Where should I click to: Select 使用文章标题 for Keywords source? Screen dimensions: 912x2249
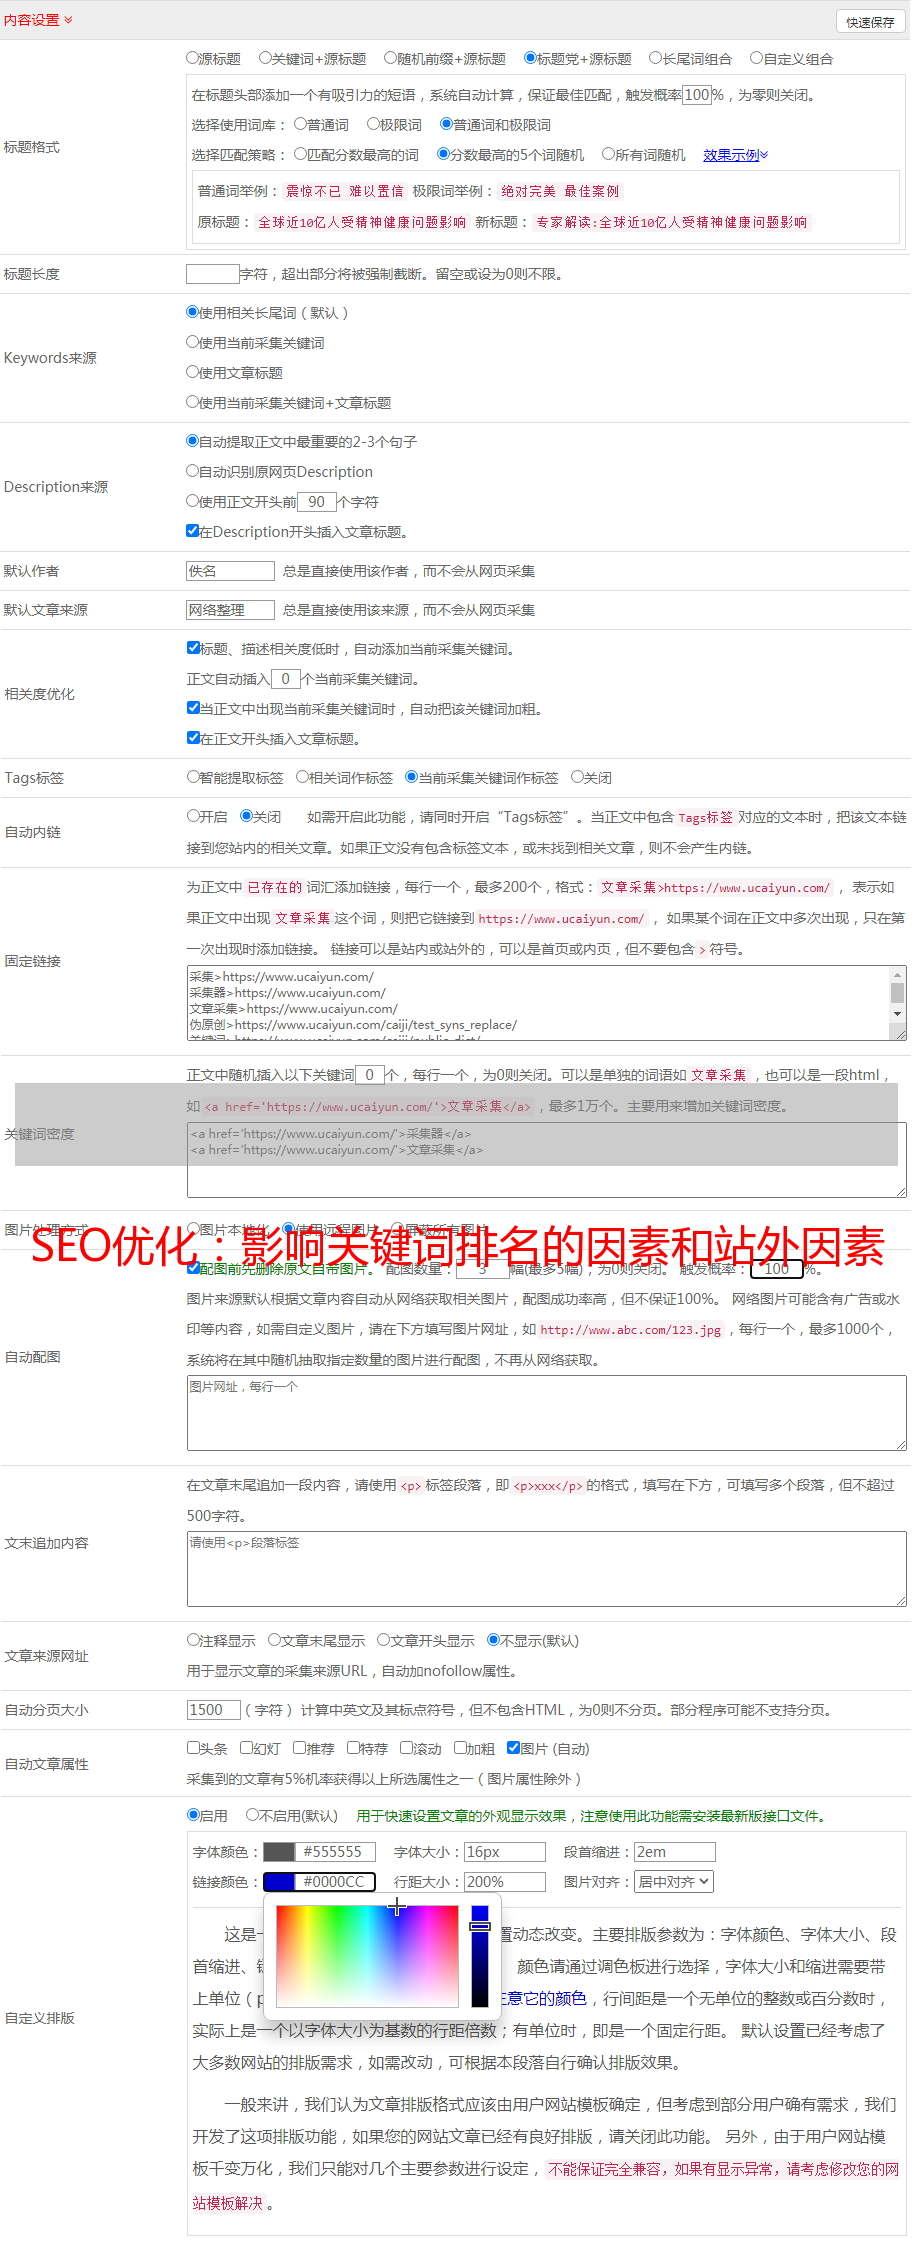click(193, 372)
